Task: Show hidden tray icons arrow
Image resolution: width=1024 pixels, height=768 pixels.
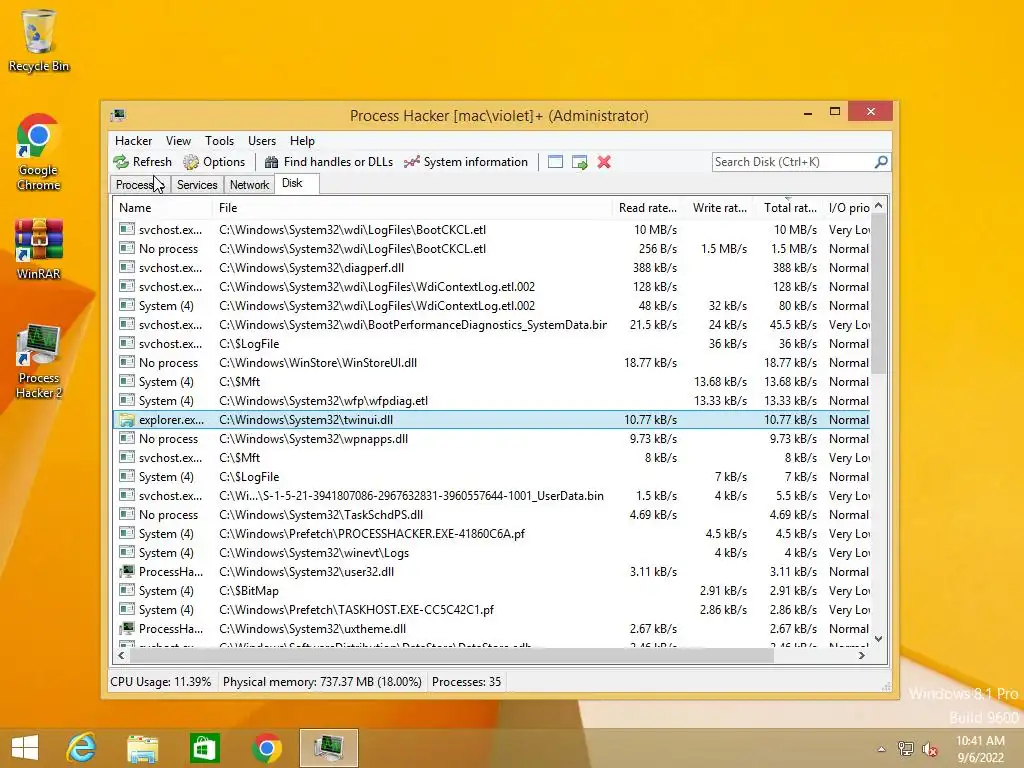Action: (x=881, y=749)
